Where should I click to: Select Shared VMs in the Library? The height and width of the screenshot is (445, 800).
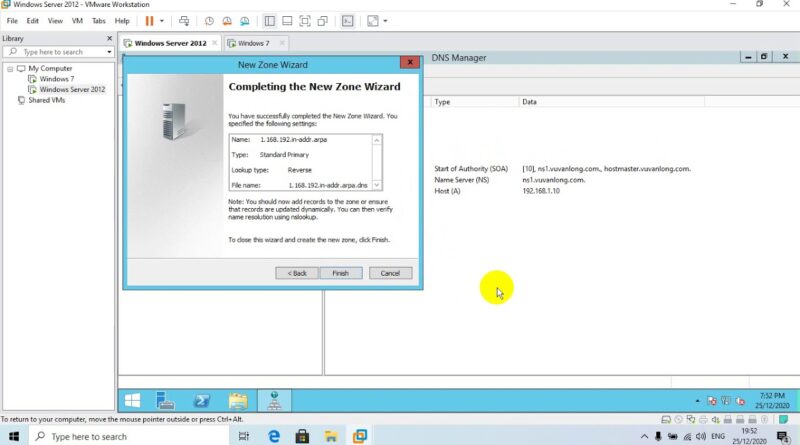coord(46,100)
